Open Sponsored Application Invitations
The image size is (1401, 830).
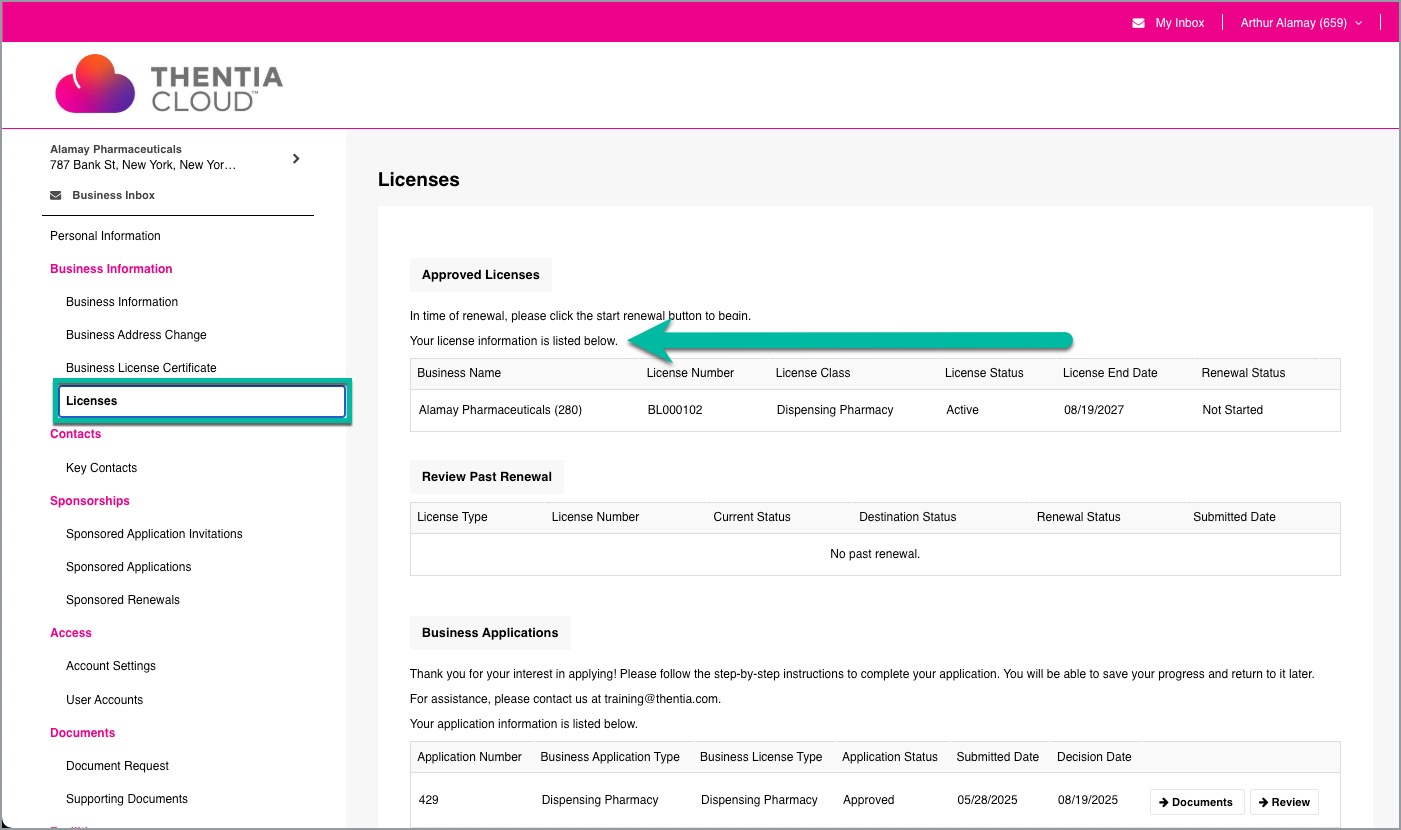pos(154,534)
